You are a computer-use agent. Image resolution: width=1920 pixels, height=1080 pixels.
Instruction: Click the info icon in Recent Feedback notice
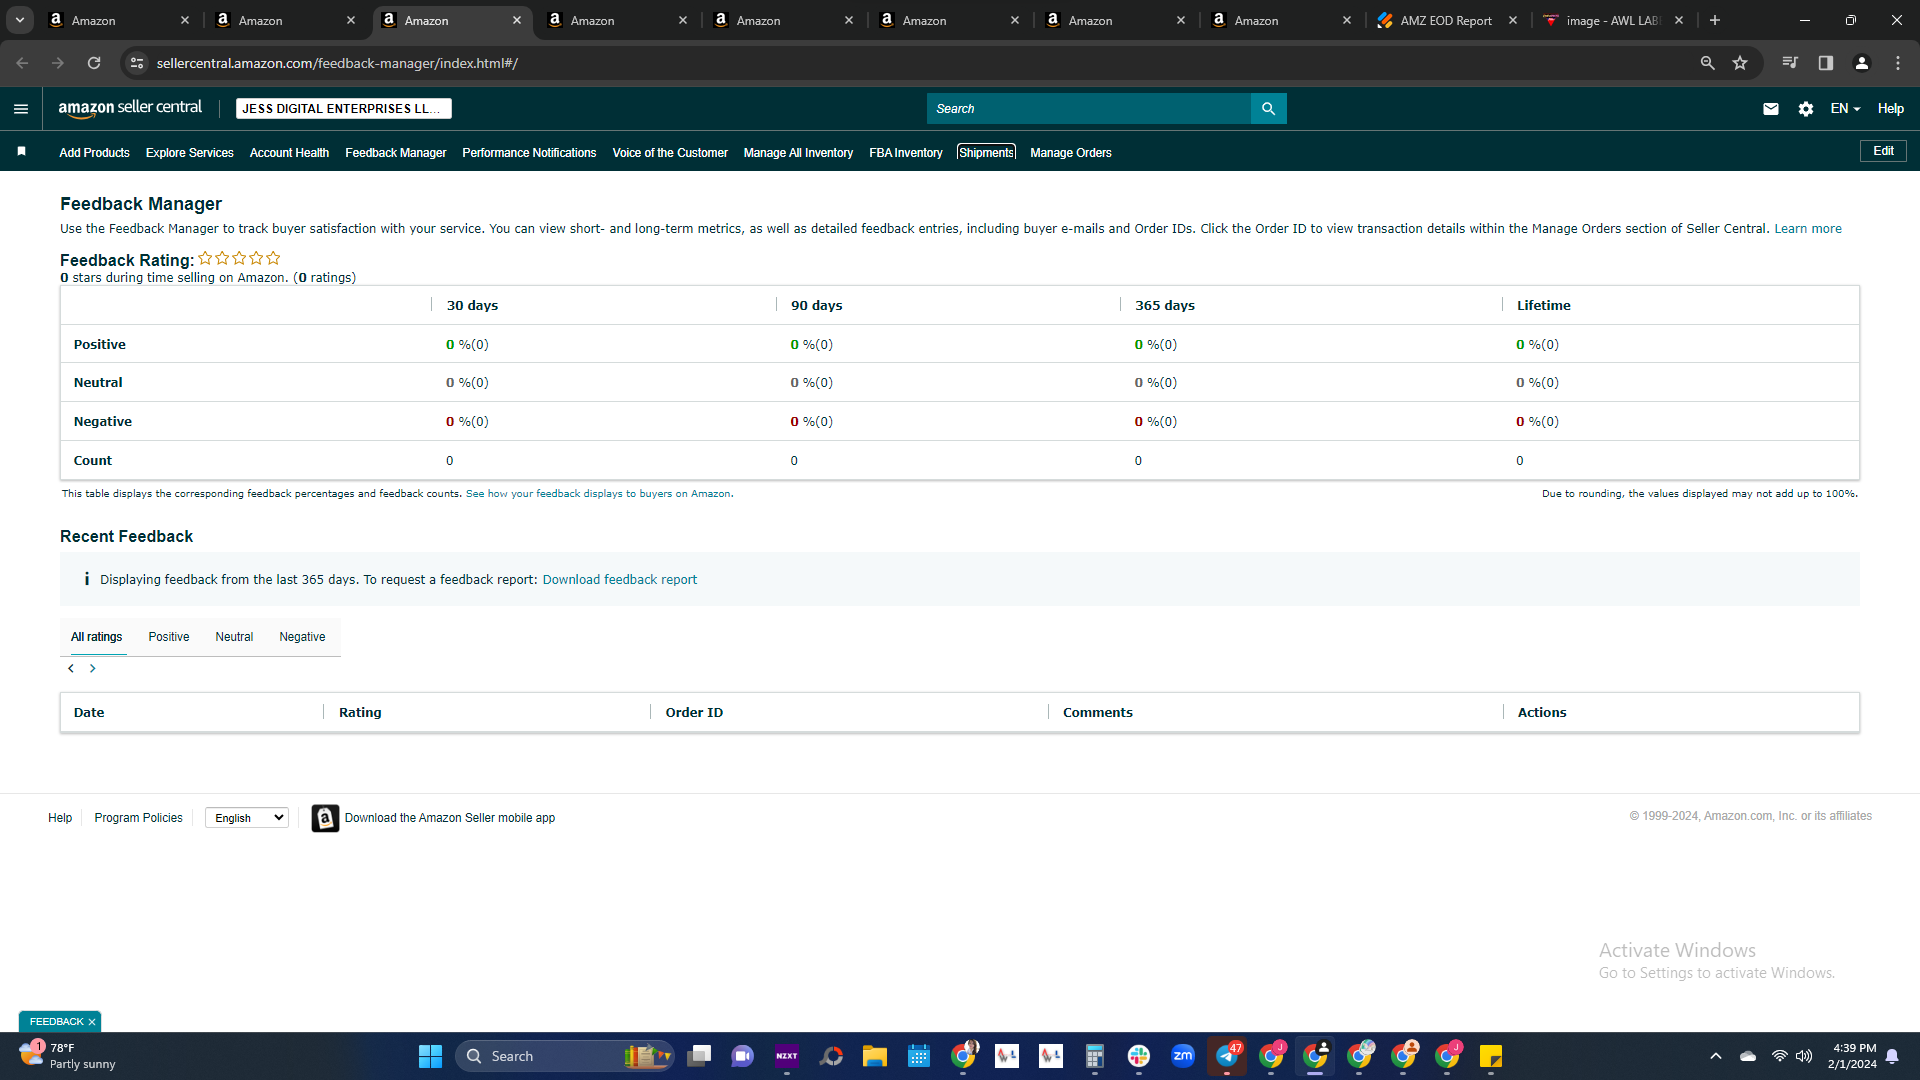(x=87, y=579)
